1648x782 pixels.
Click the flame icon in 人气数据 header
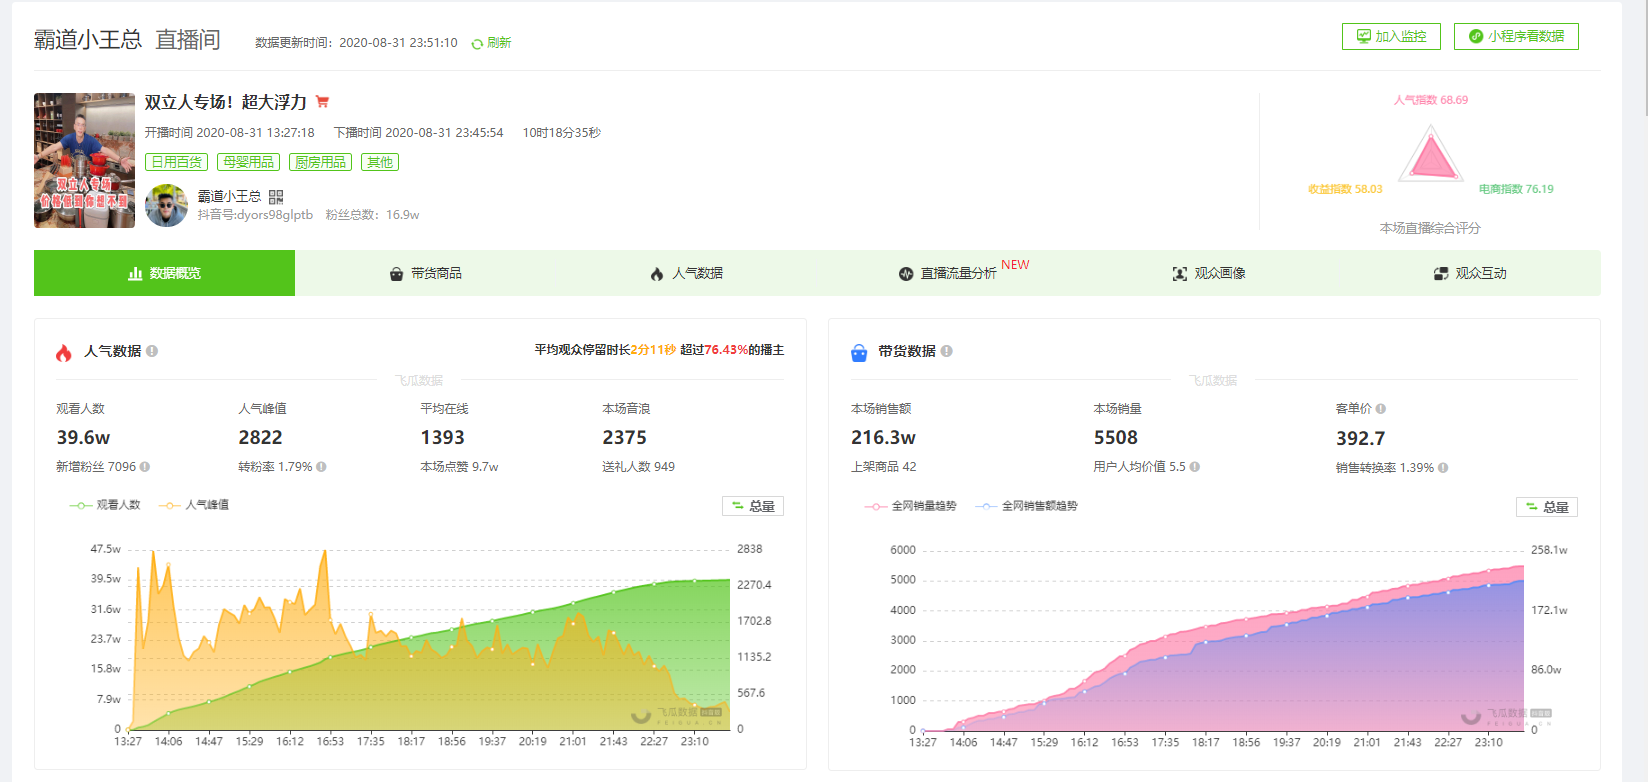pos(64,352)
